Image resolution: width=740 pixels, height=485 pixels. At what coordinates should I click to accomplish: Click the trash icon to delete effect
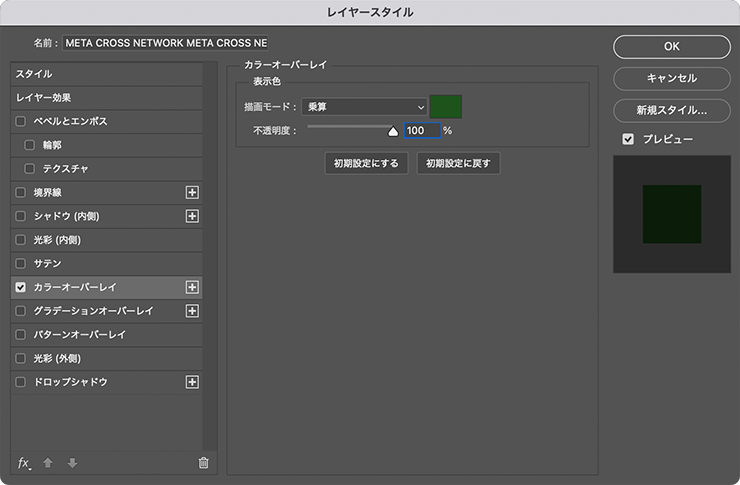(x=203, y=462)
